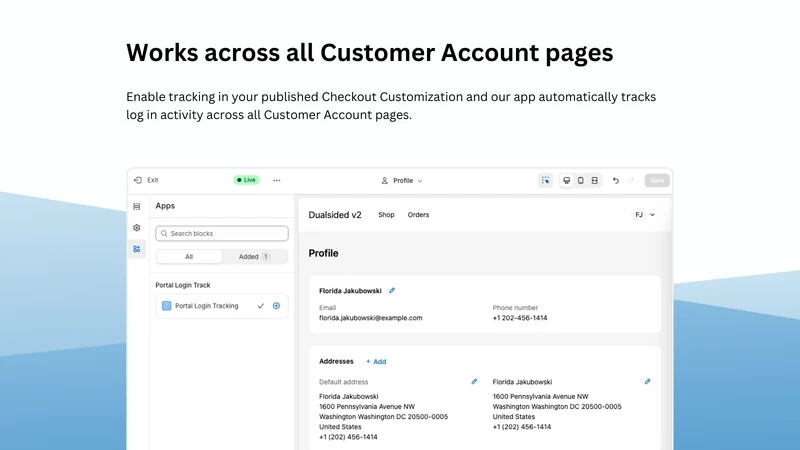The image size is (800, 450).
Task: Click the Portal Login Tracking app icon
Action: click(x=166, y=306)
